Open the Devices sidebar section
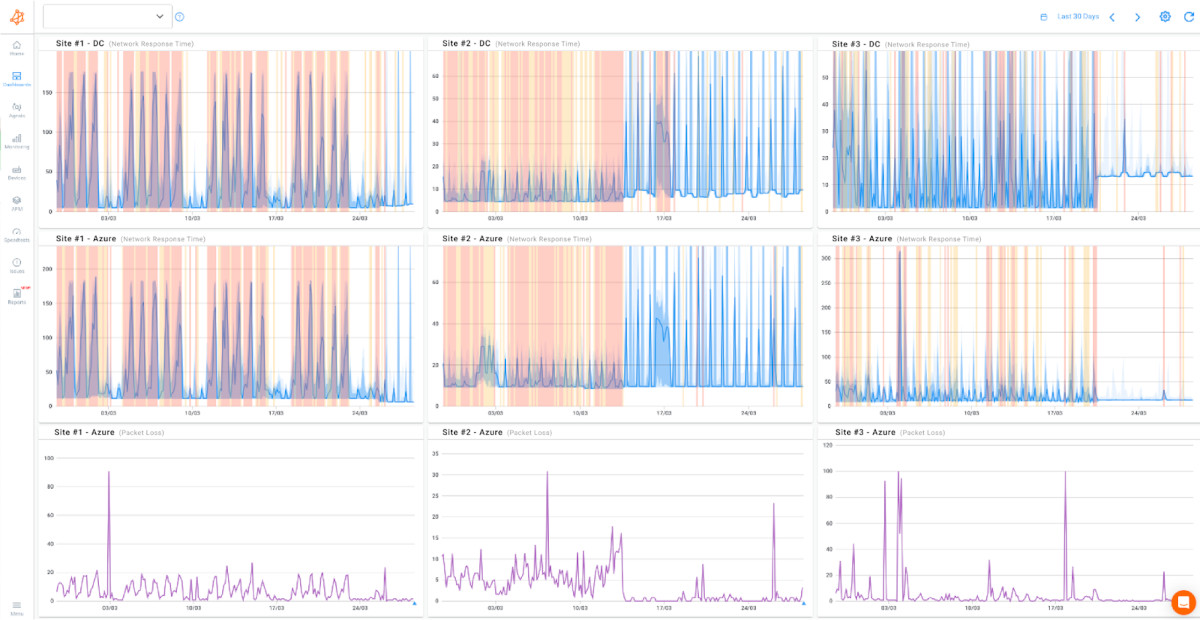 click(16, 173)
